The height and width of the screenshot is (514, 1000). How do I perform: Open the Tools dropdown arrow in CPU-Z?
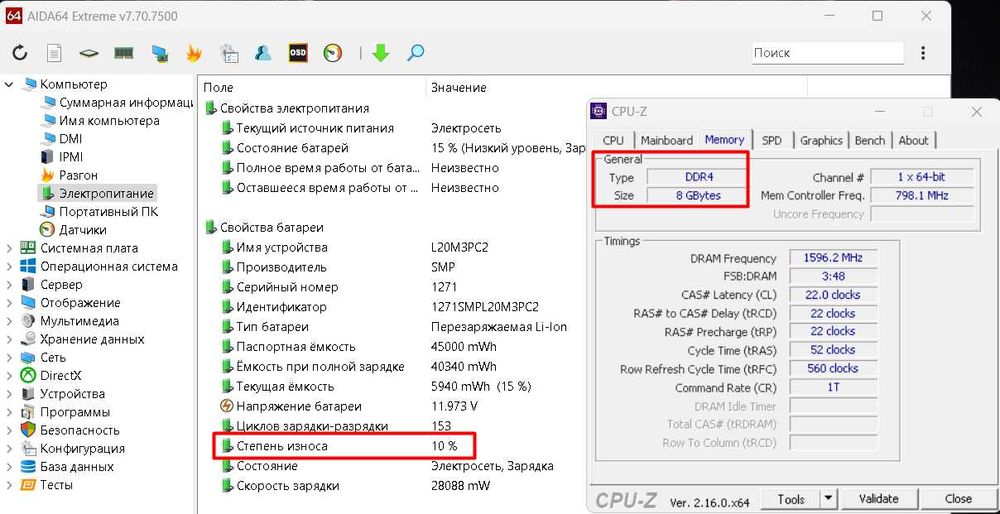828,499
